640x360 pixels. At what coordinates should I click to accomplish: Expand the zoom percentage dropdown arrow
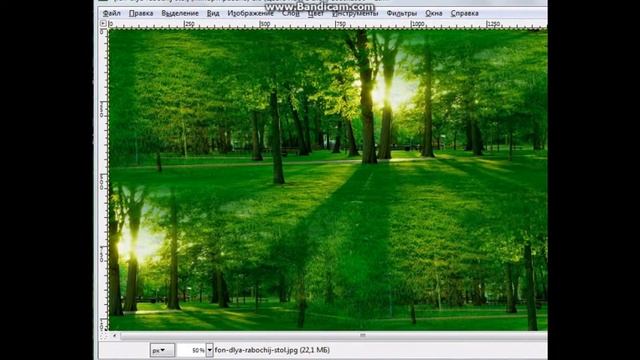click(209, 350)
